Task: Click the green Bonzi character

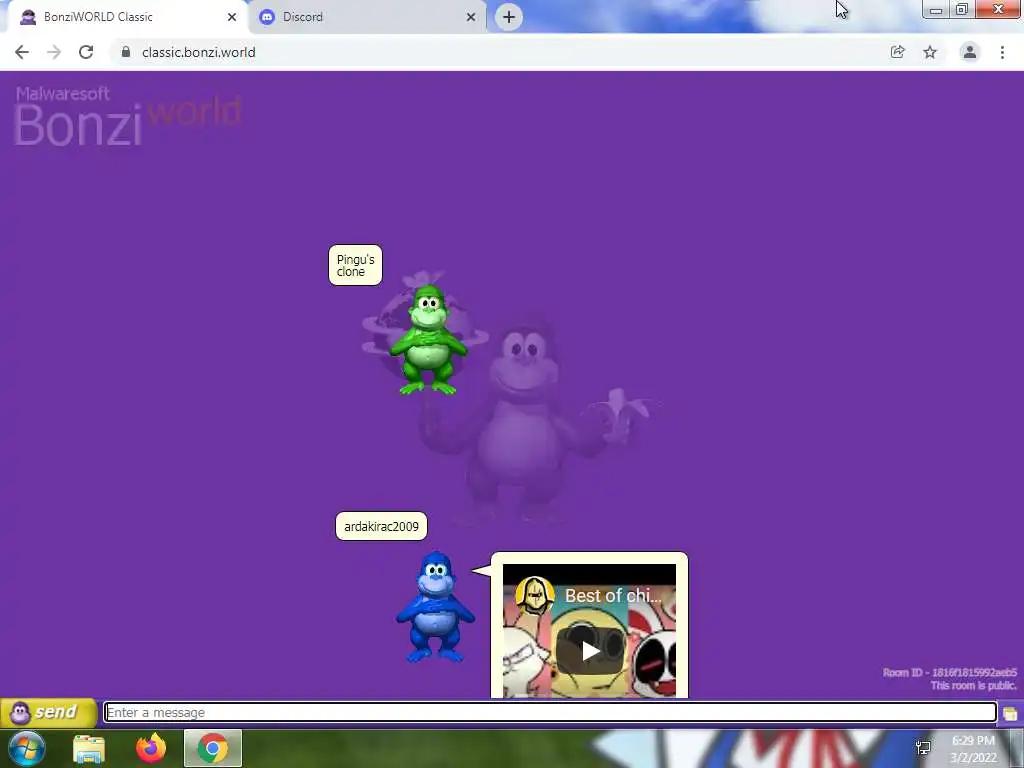Action: [428, 340]
